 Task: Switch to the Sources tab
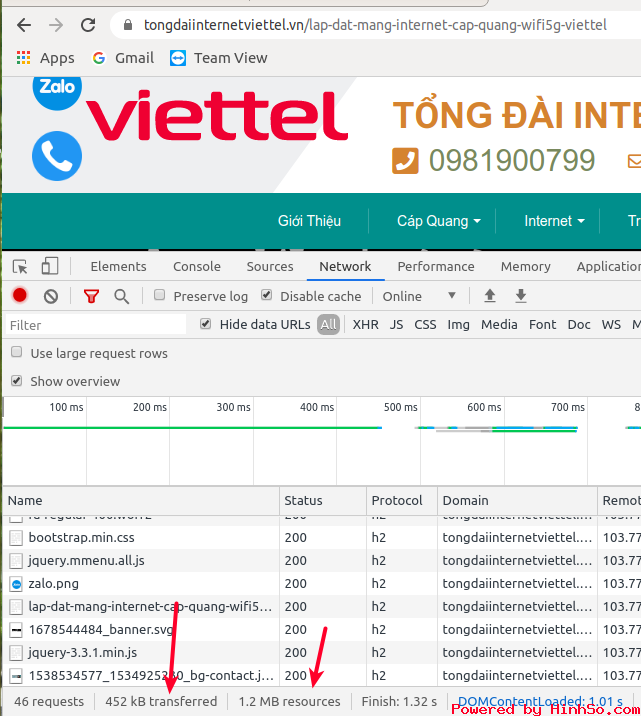coord(270,266)
